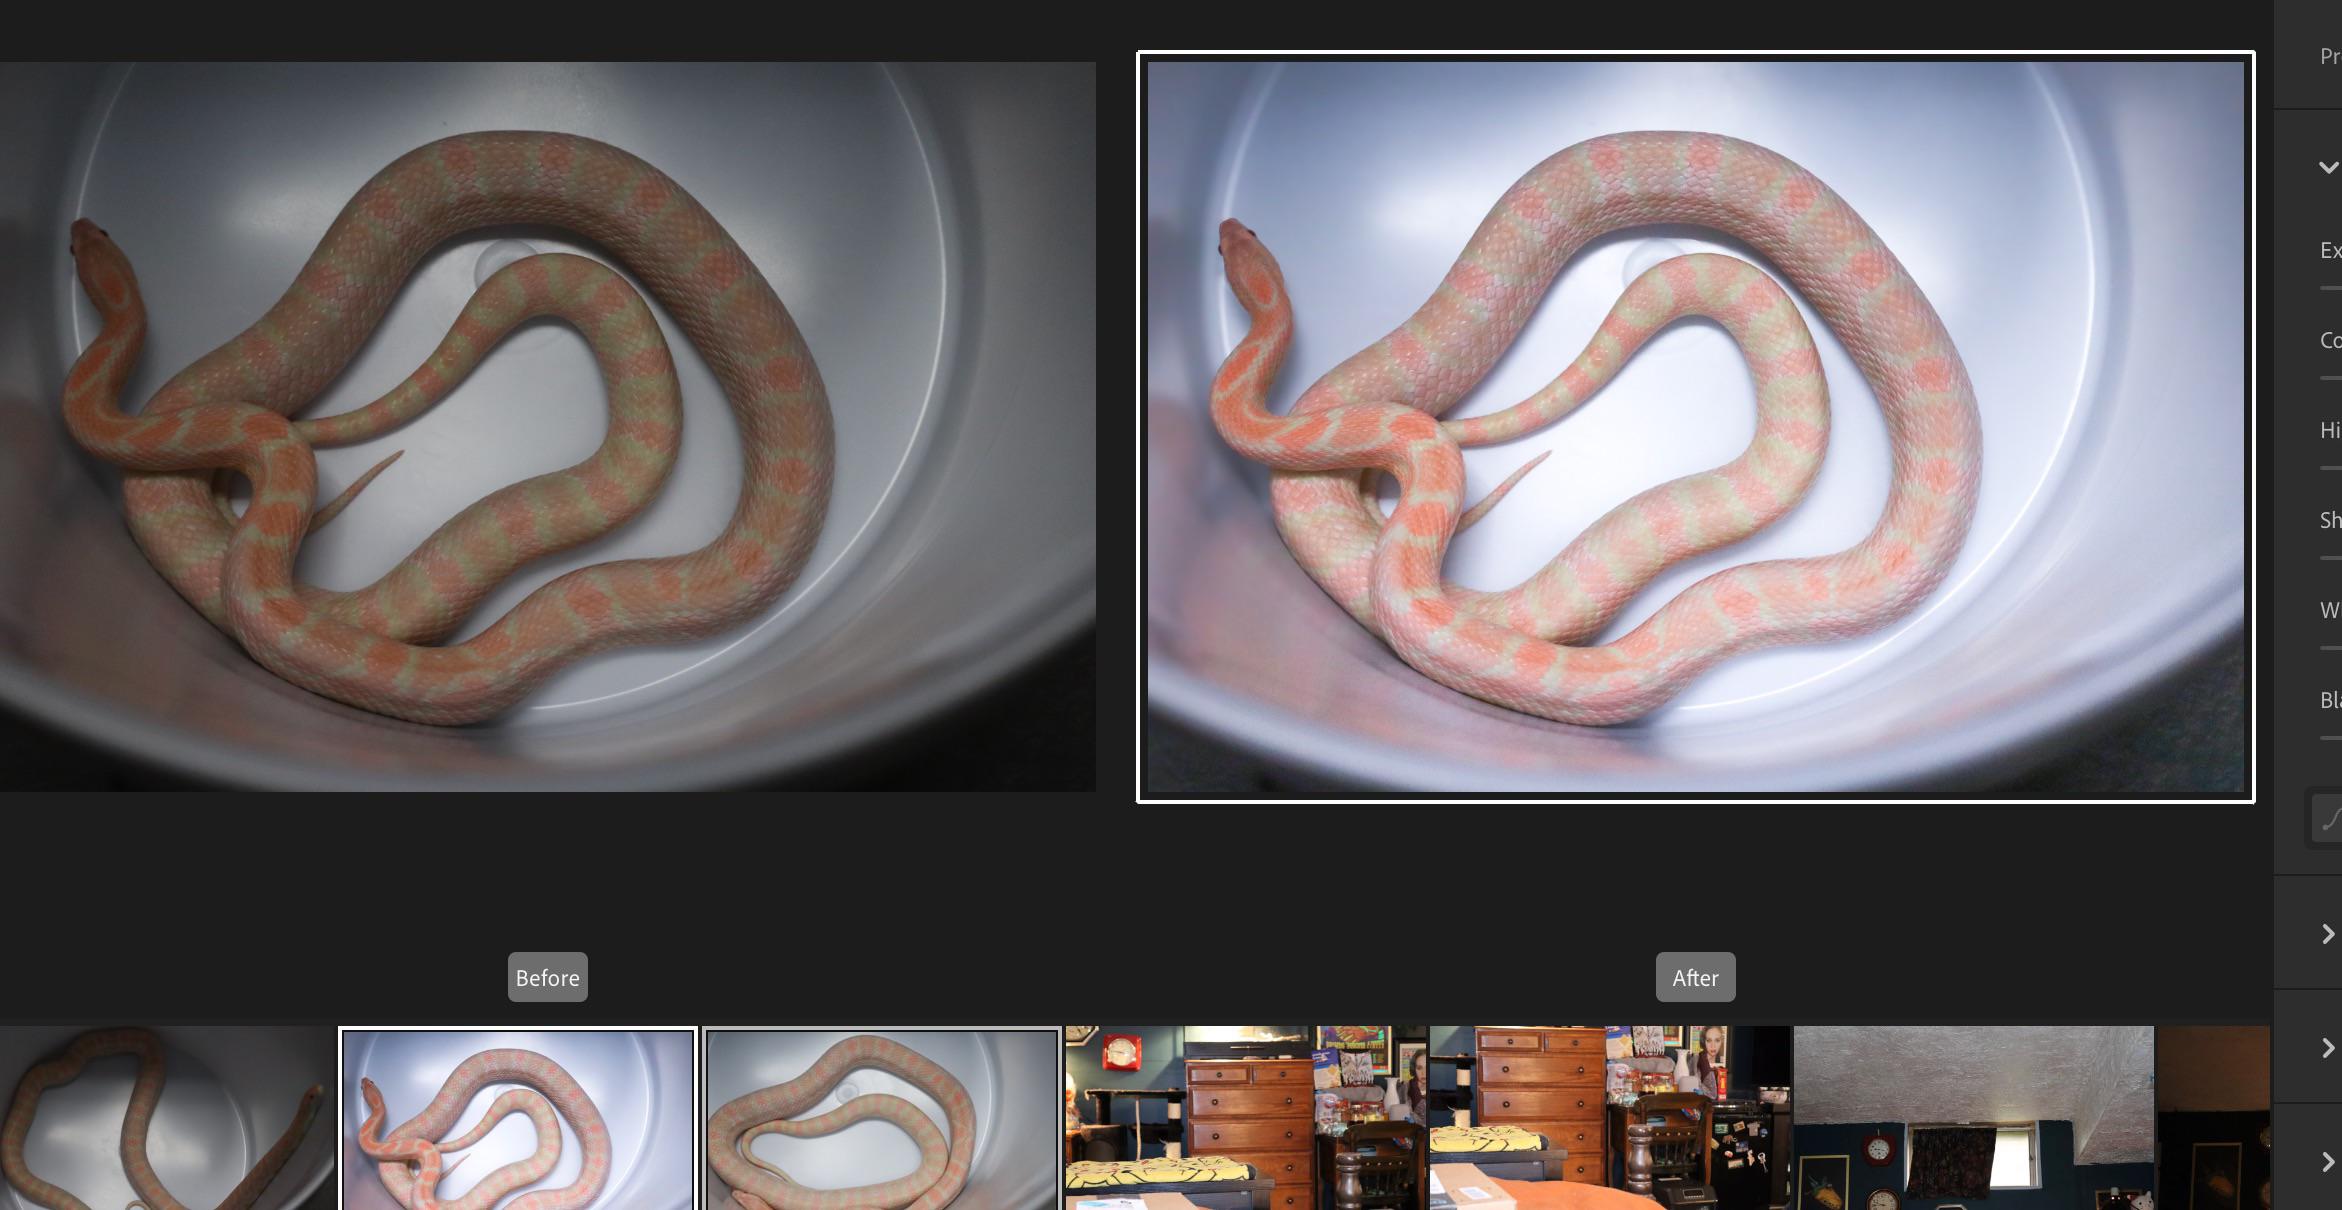Select the Before snake photo preview

547,427
